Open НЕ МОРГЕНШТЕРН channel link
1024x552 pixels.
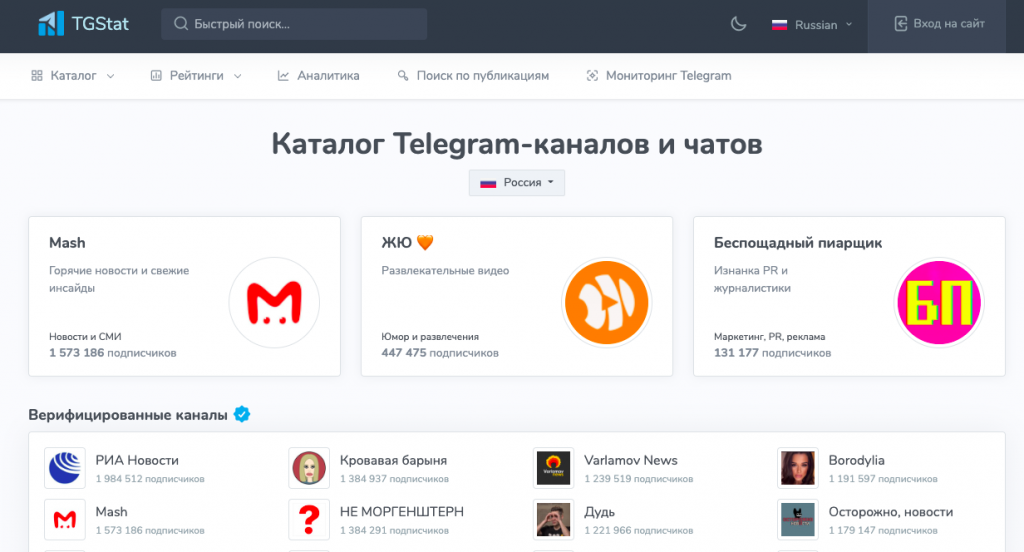(x=402, y=511)
